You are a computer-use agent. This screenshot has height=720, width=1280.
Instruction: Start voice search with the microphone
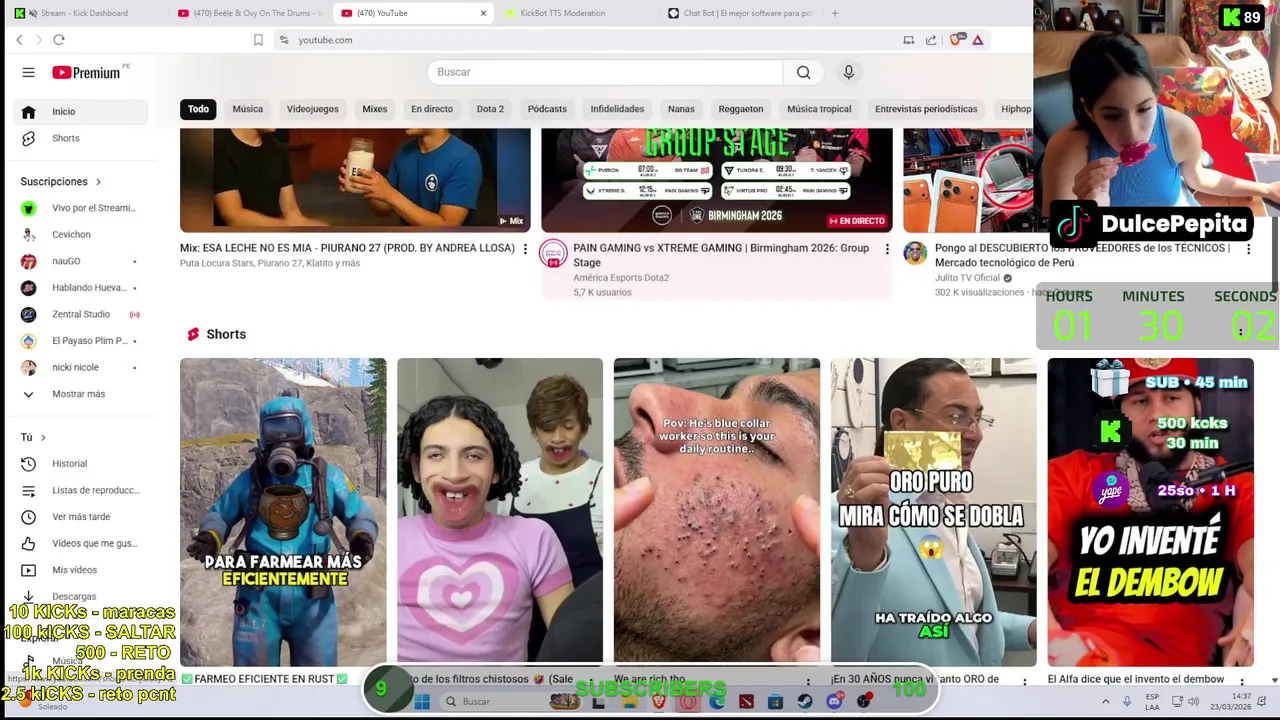click(848, 72)
